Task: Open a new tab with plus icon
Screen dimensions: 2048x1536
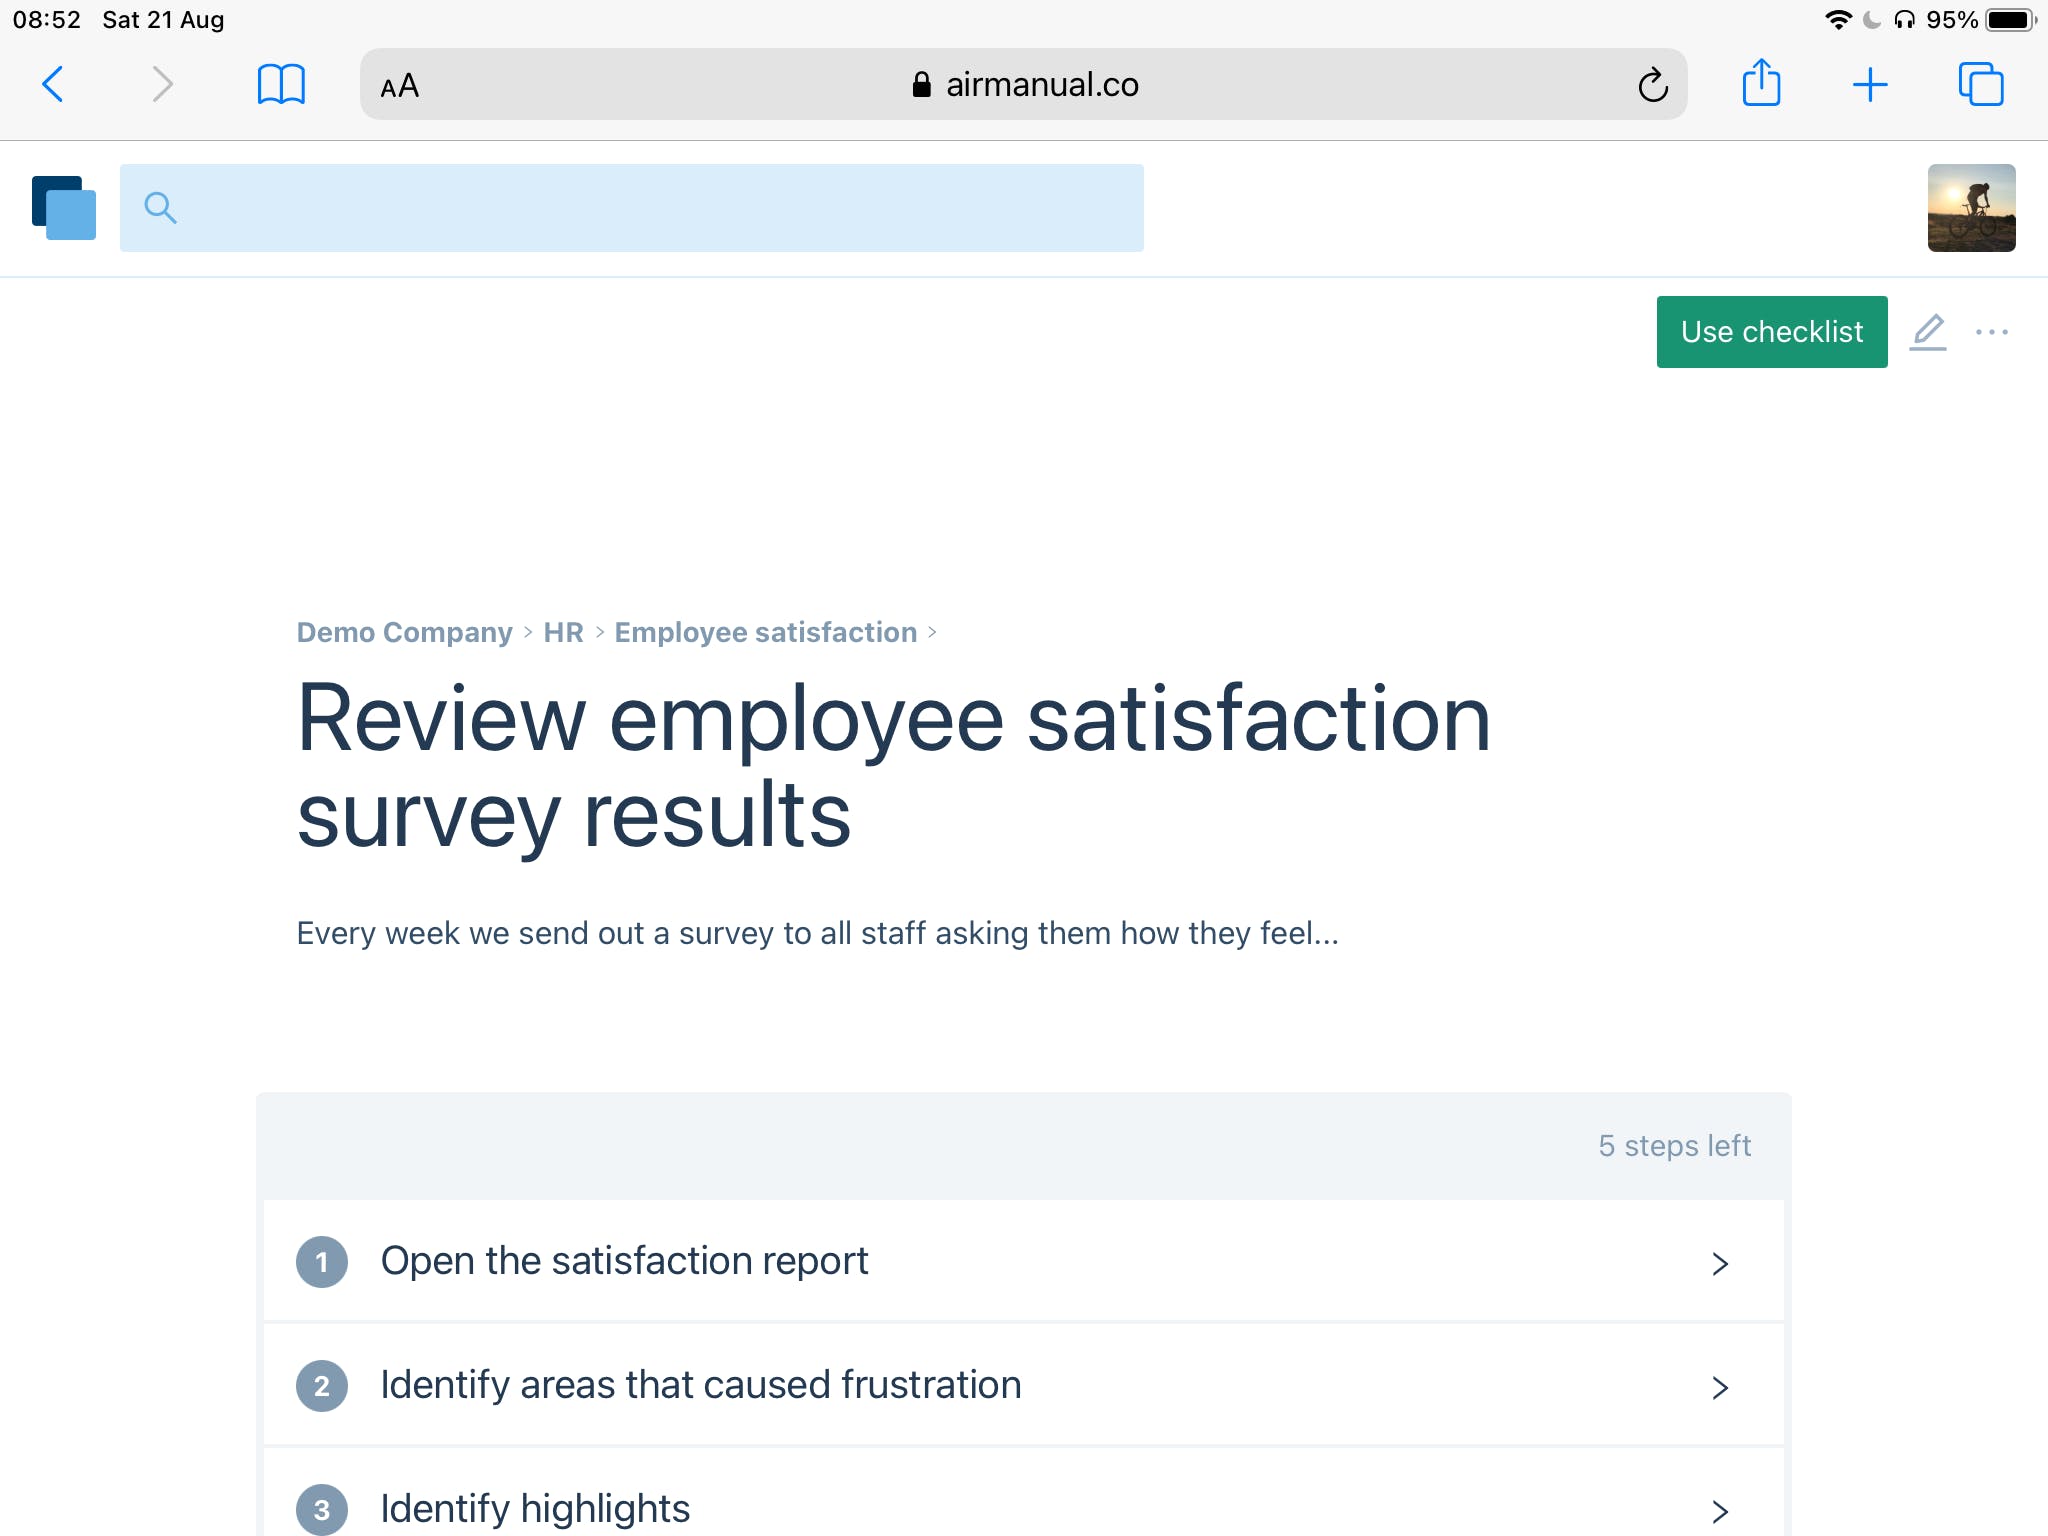Action: coord(1869,85)
